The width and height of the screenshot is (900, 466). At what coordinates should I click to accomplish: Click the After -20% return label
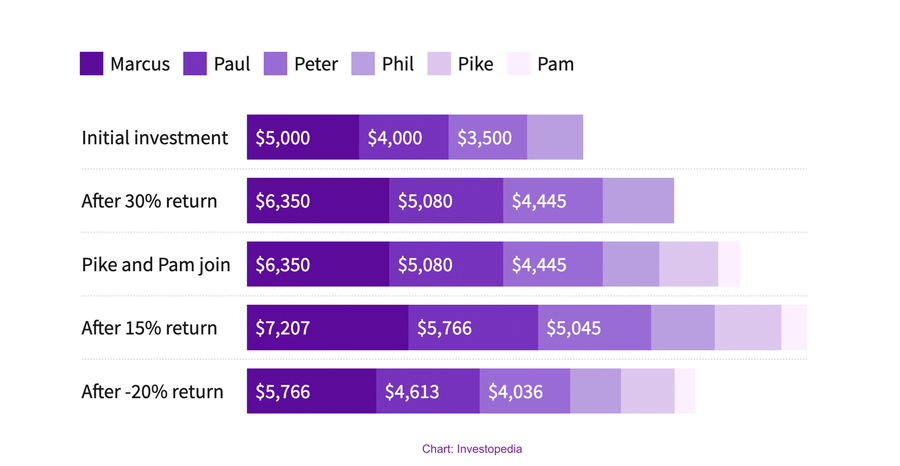pyautogui.click(x=152, y=391)
